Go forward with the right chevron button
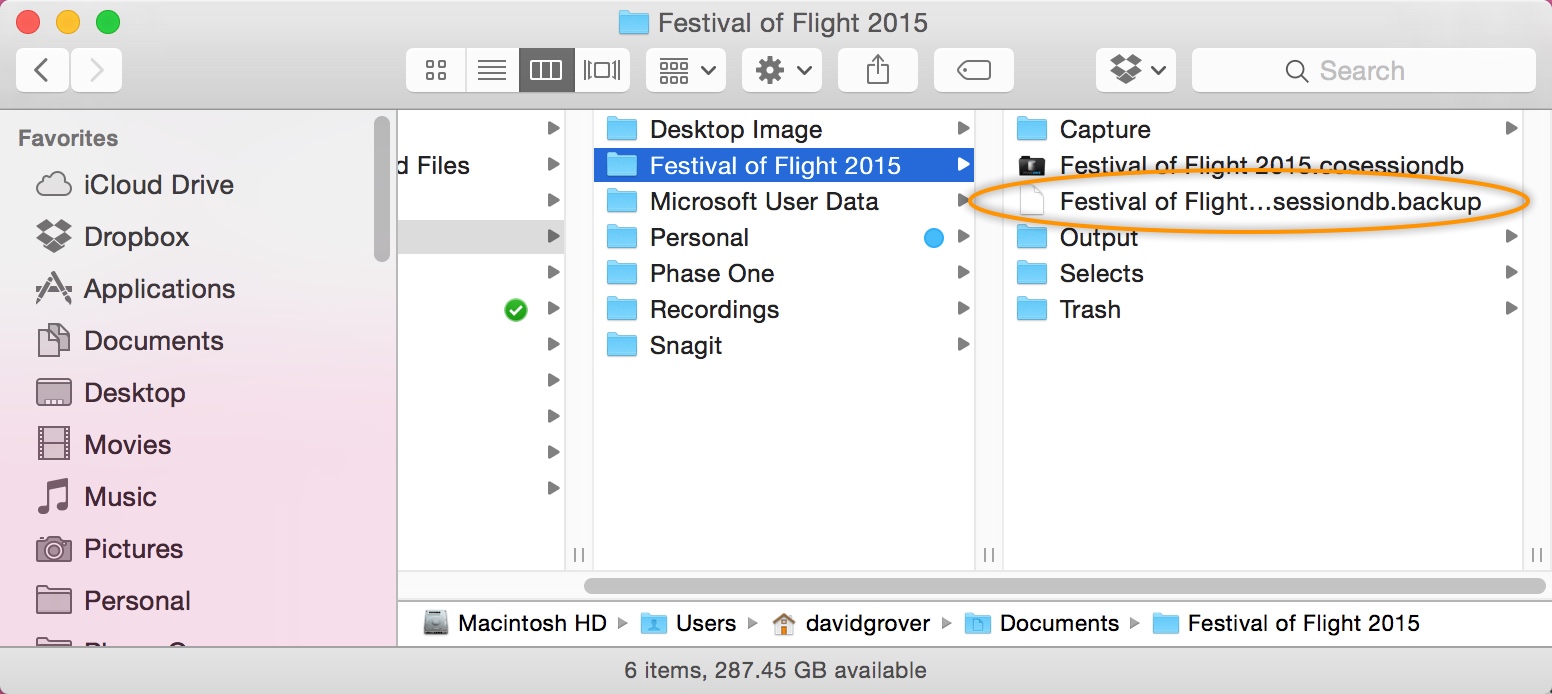This screenshot has height=694, width=1552. point(96,70)
